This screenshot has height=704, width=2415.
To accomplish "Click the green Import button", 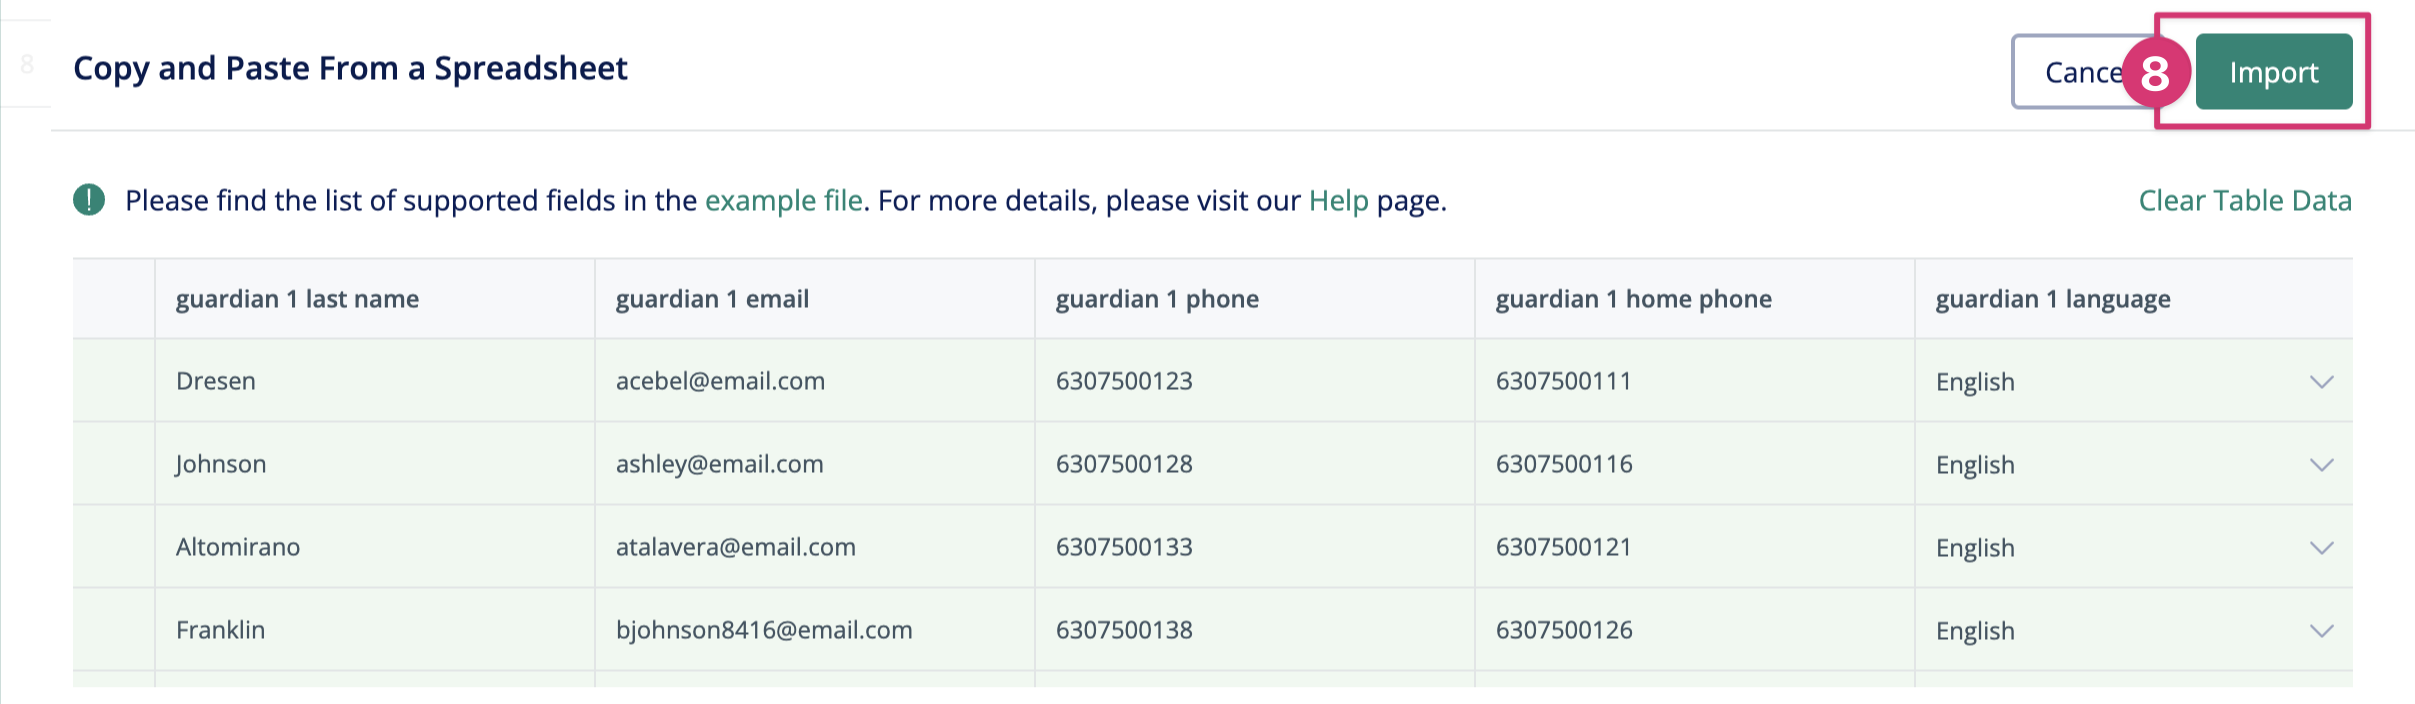I will [x=2273, y=72].
